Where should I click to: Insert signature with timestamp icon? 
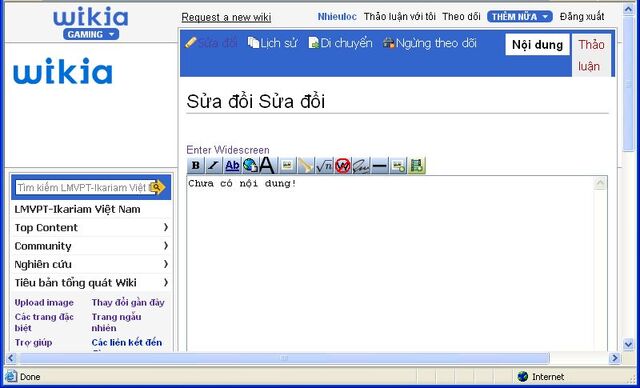(x=361, y=166)
